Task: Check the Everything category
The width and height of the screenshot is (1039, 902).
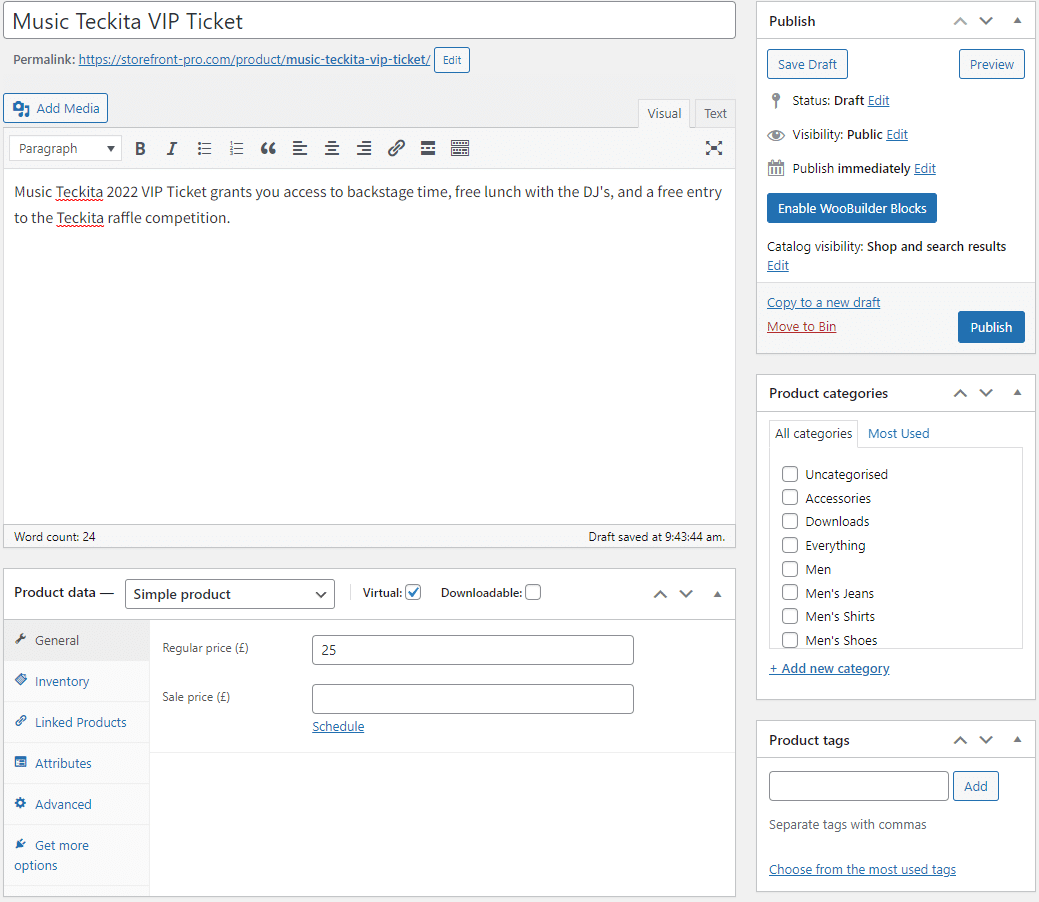Action: pyautogui.click(x=790, y=545)
